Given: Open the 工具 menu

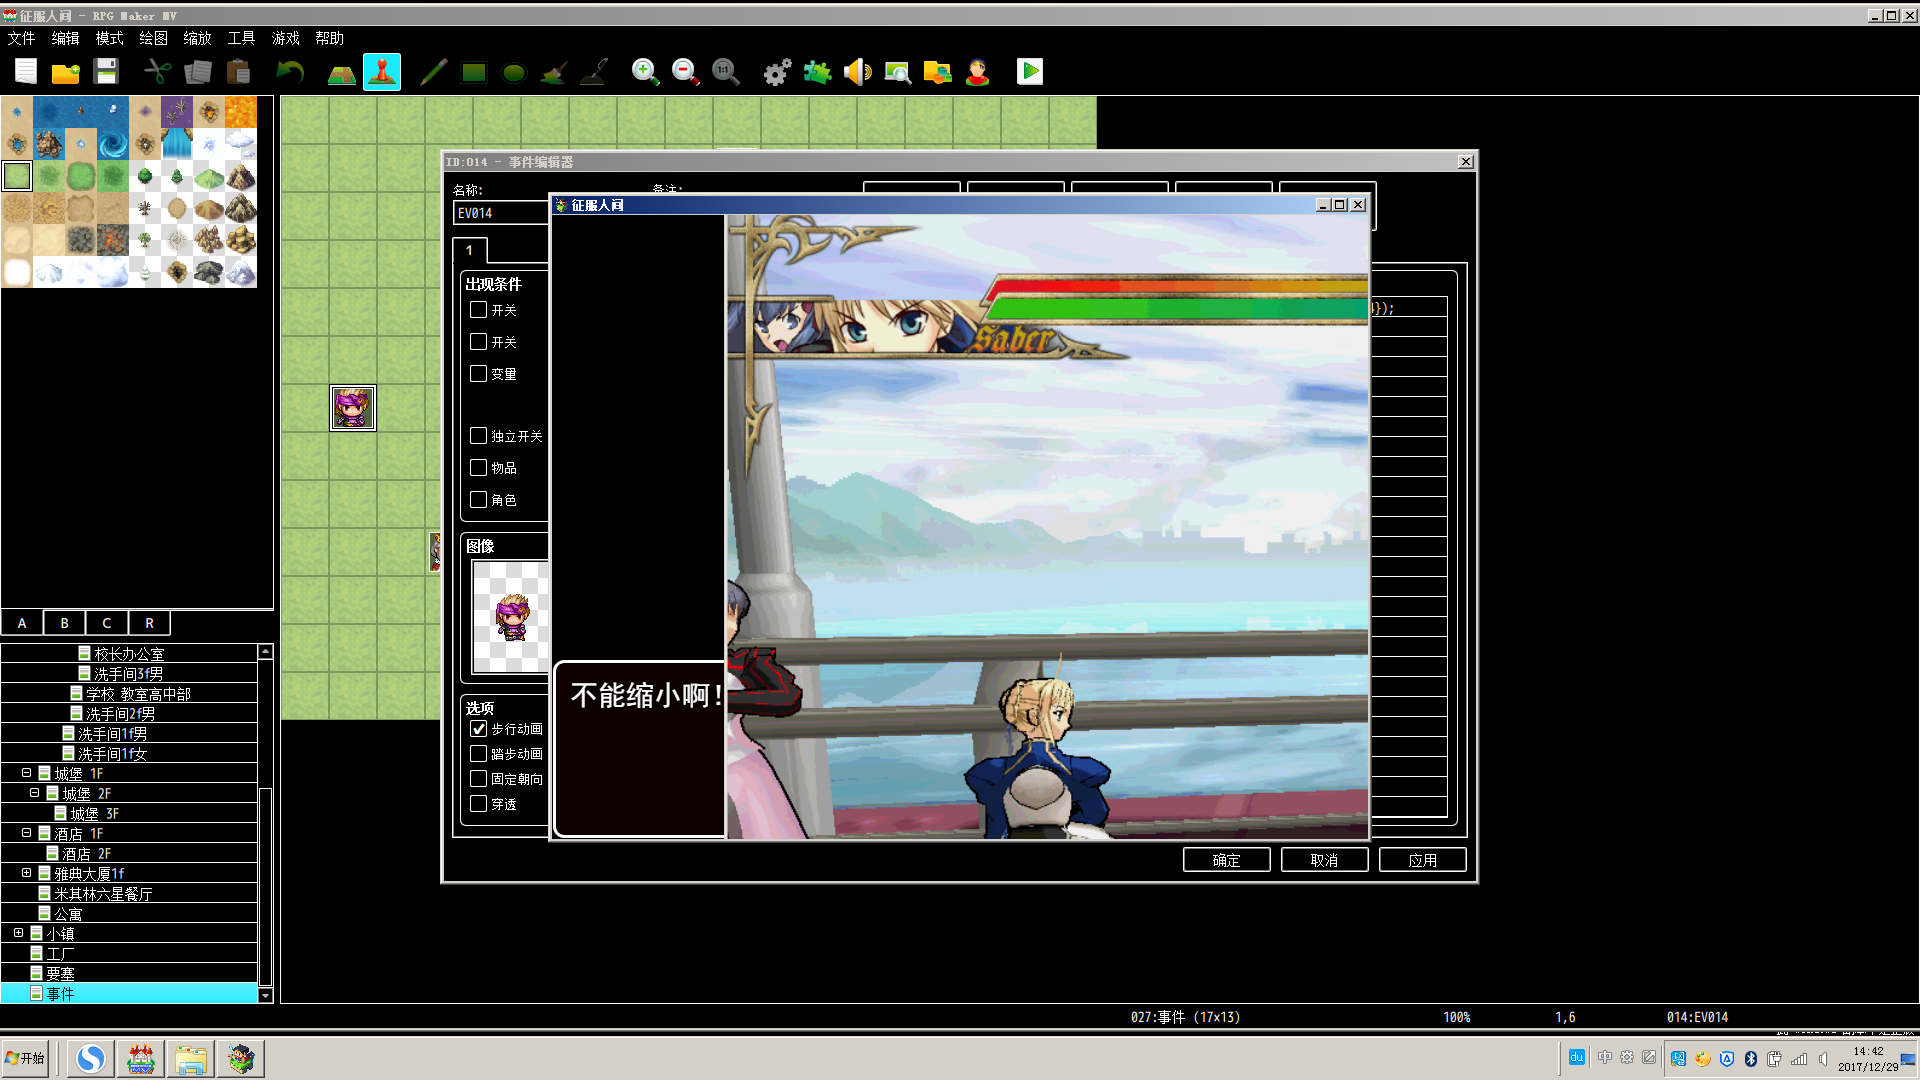Looking at the screenshot, I should coord(241,38).
